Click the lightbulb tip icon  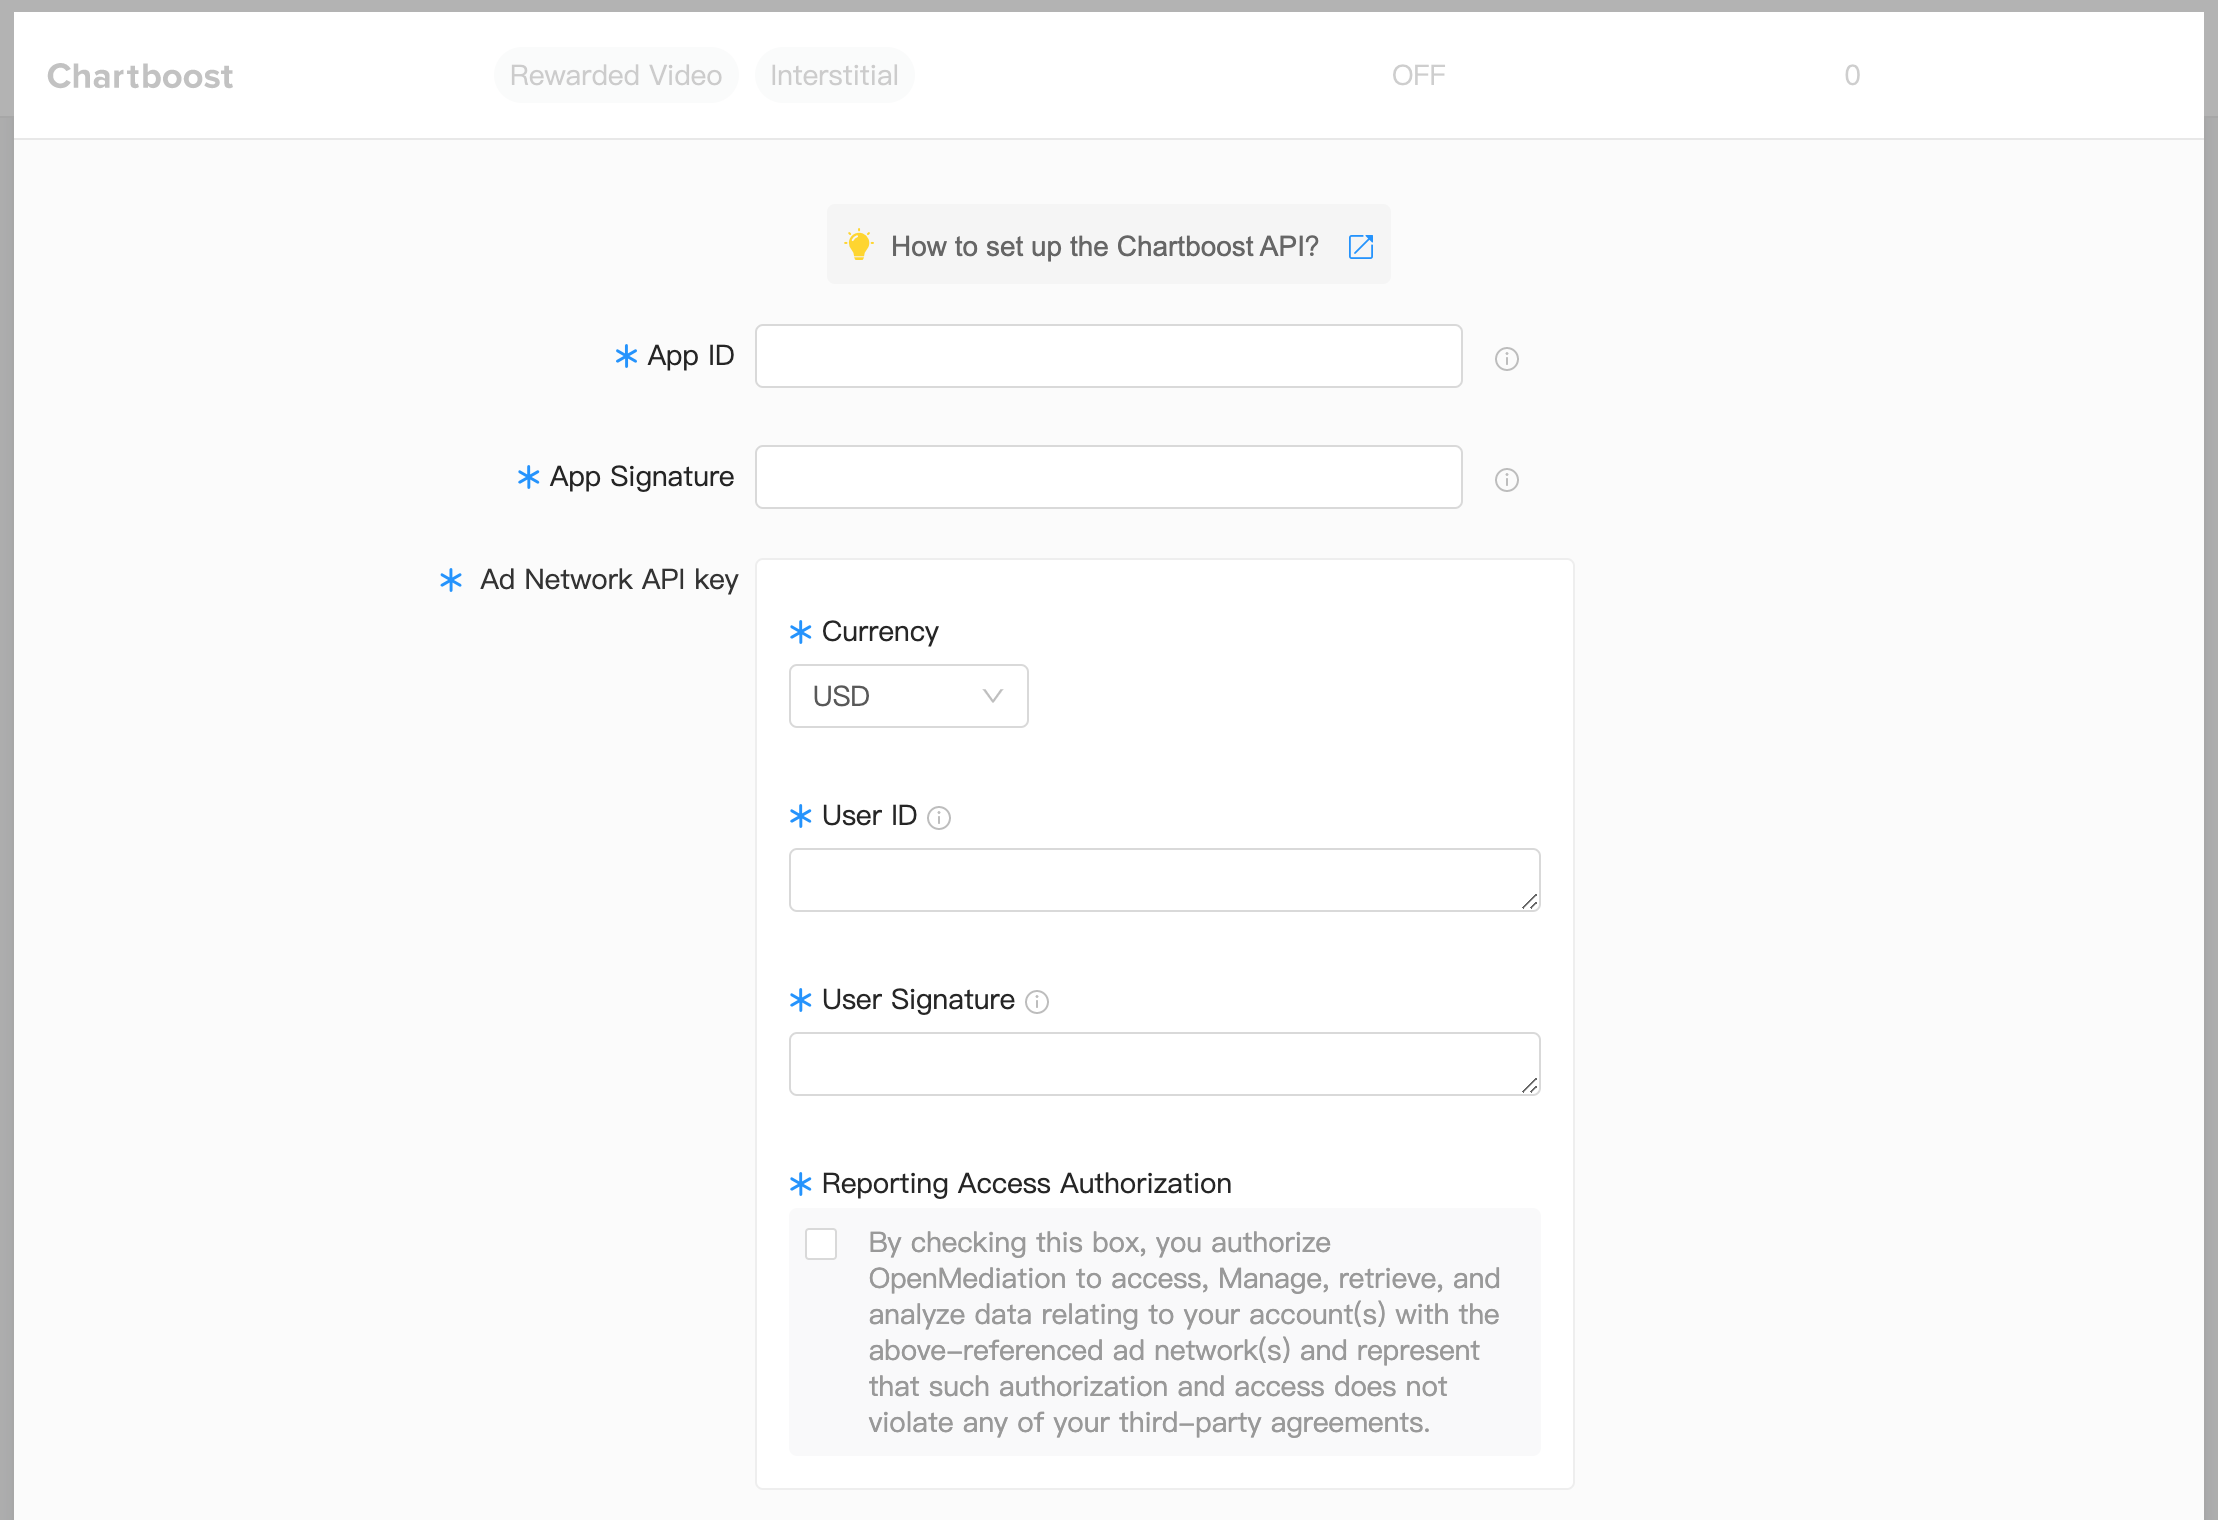tap(859, 245)
